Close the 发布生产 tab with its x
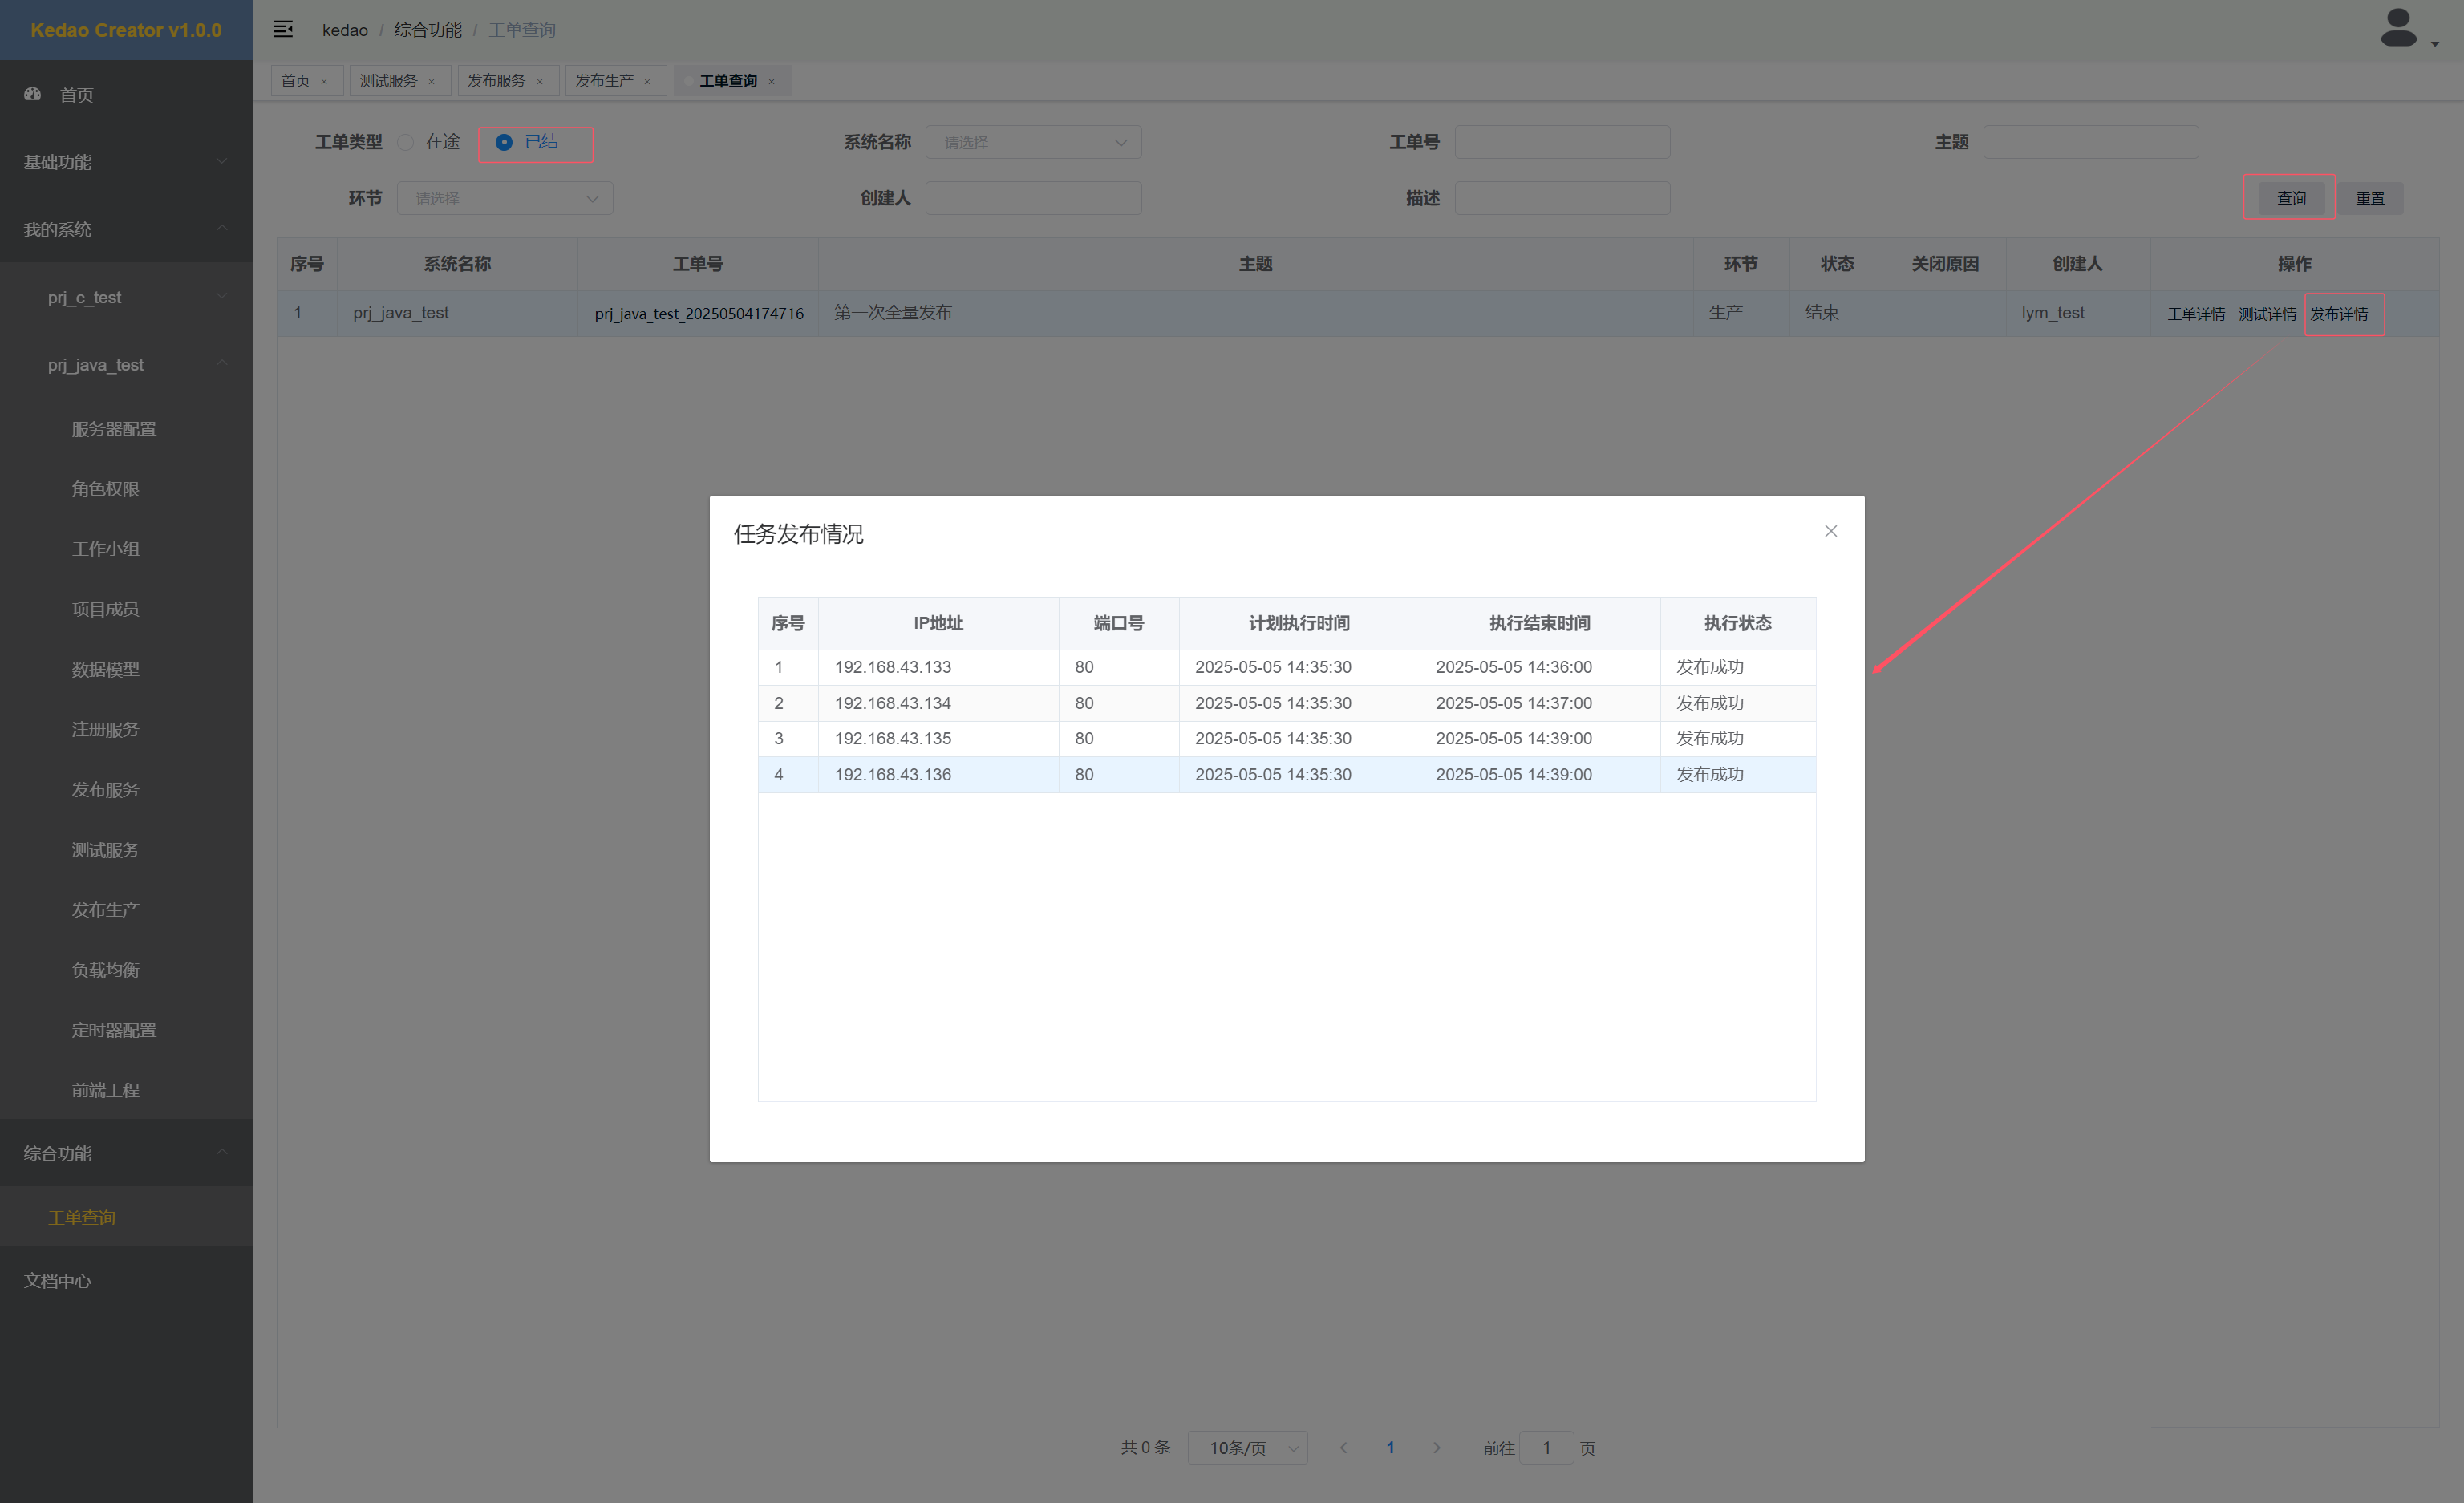The height and width of the screenshot is (1503, 2464). tap(647, 82)
